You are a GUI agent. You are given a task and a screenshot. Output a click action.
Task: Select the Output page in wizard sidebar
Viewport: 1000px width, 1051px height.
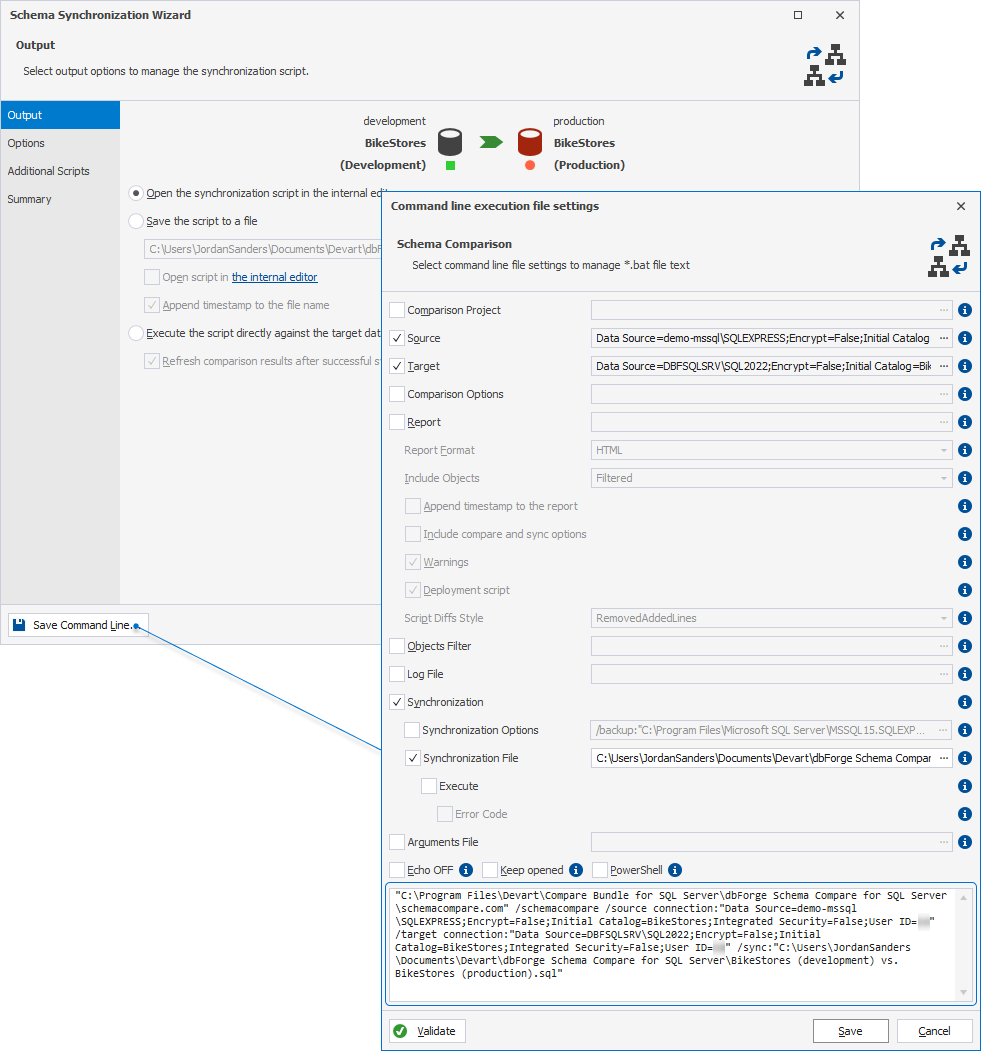60,115
